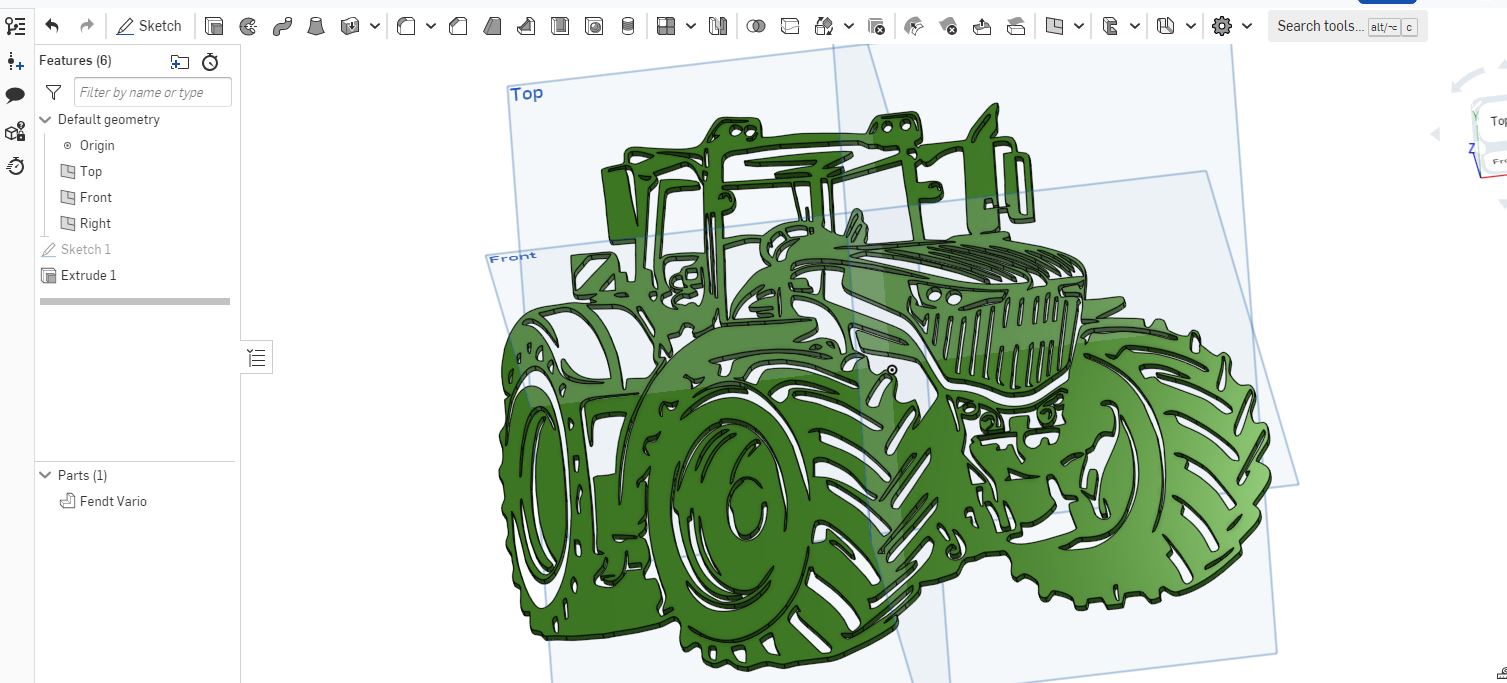1507x683 pixels.
Task: Collapse the Parts section
Action: click(45, 474)
